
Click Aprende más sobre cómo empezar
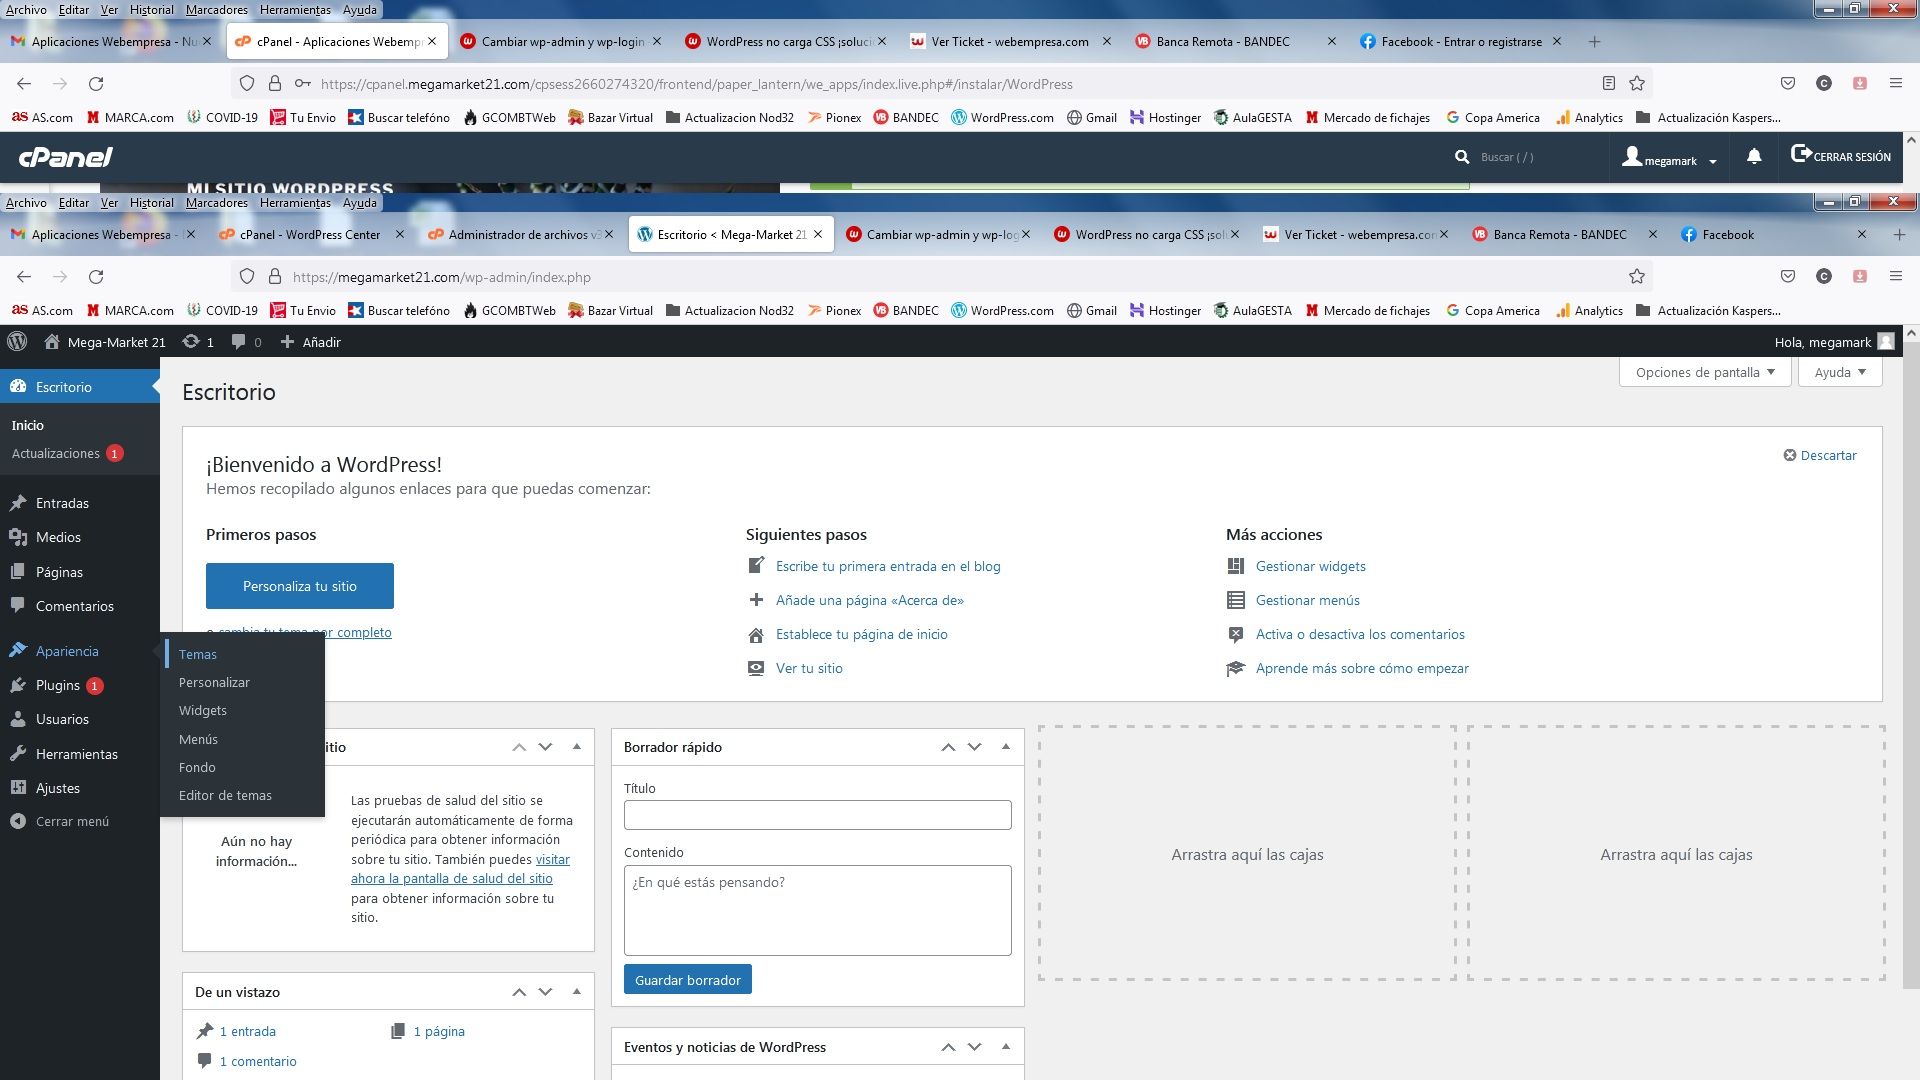[x=1362, y=668]
